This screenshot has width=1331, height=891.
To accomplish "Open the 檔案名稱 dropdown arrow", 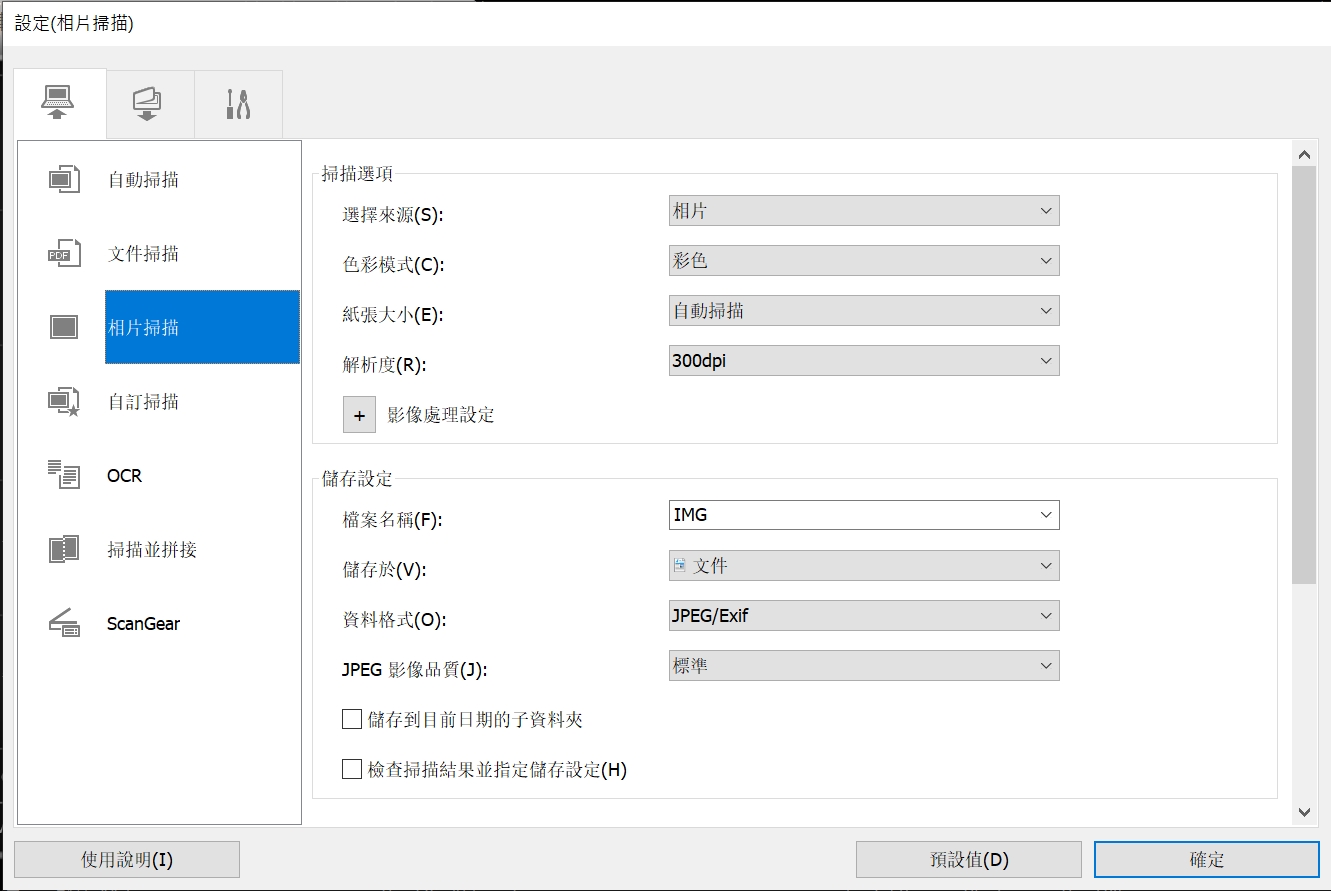I will pos(1046,515).
